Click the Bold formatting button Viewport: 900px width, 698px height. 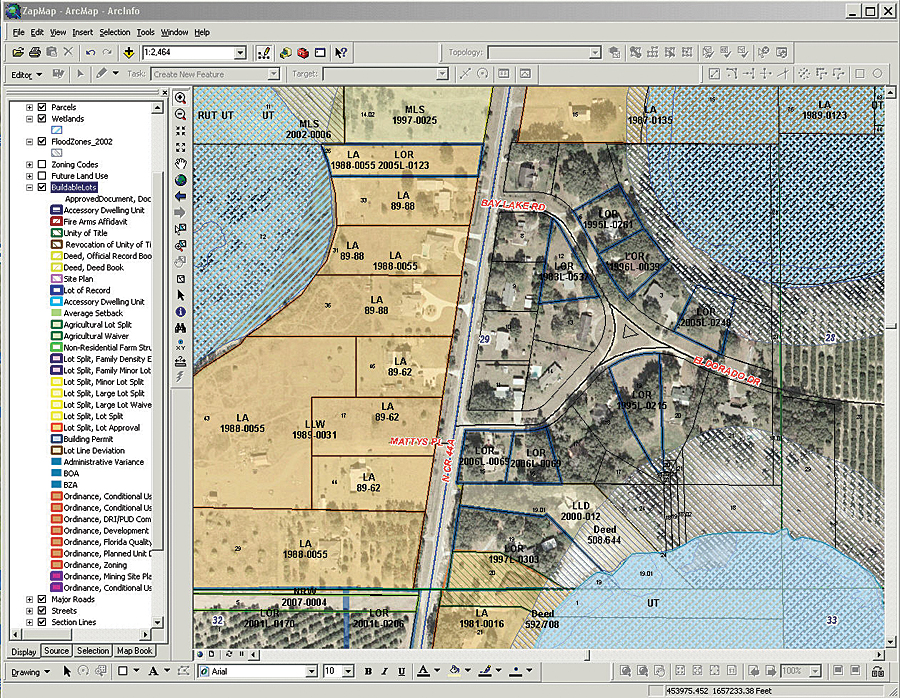(x=368, y=671)
